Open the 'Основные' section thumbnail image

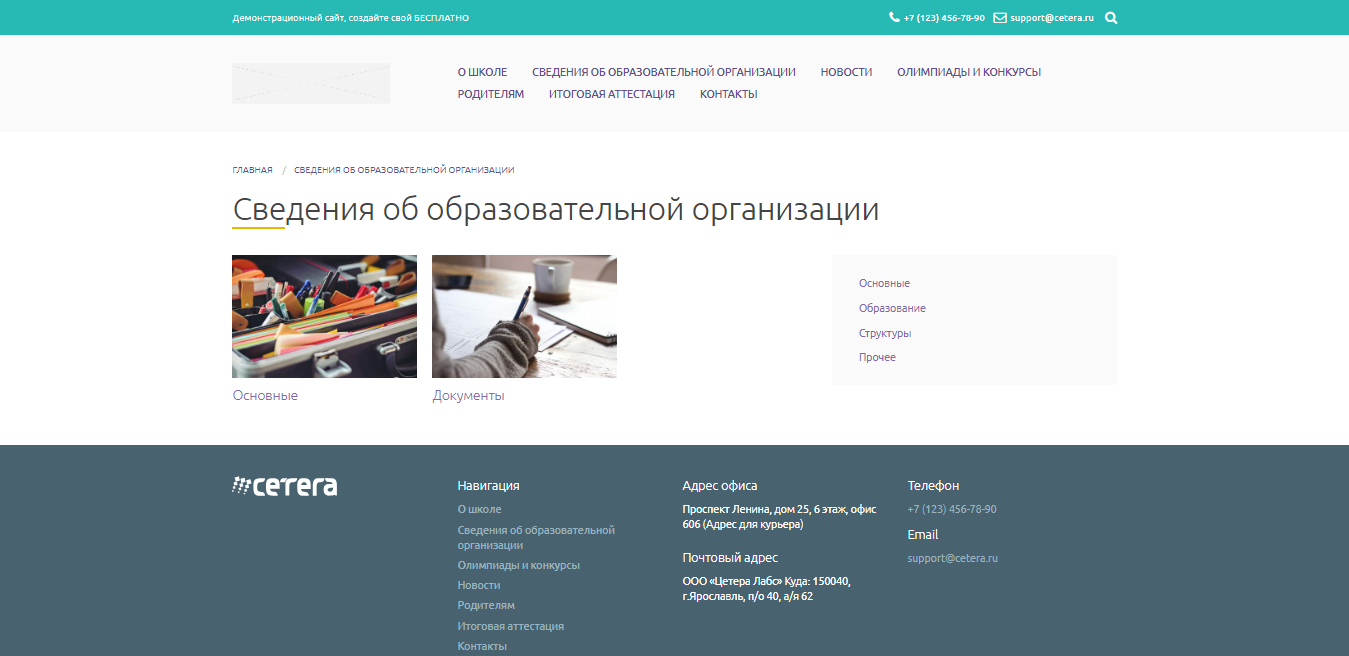click(324, 316)
